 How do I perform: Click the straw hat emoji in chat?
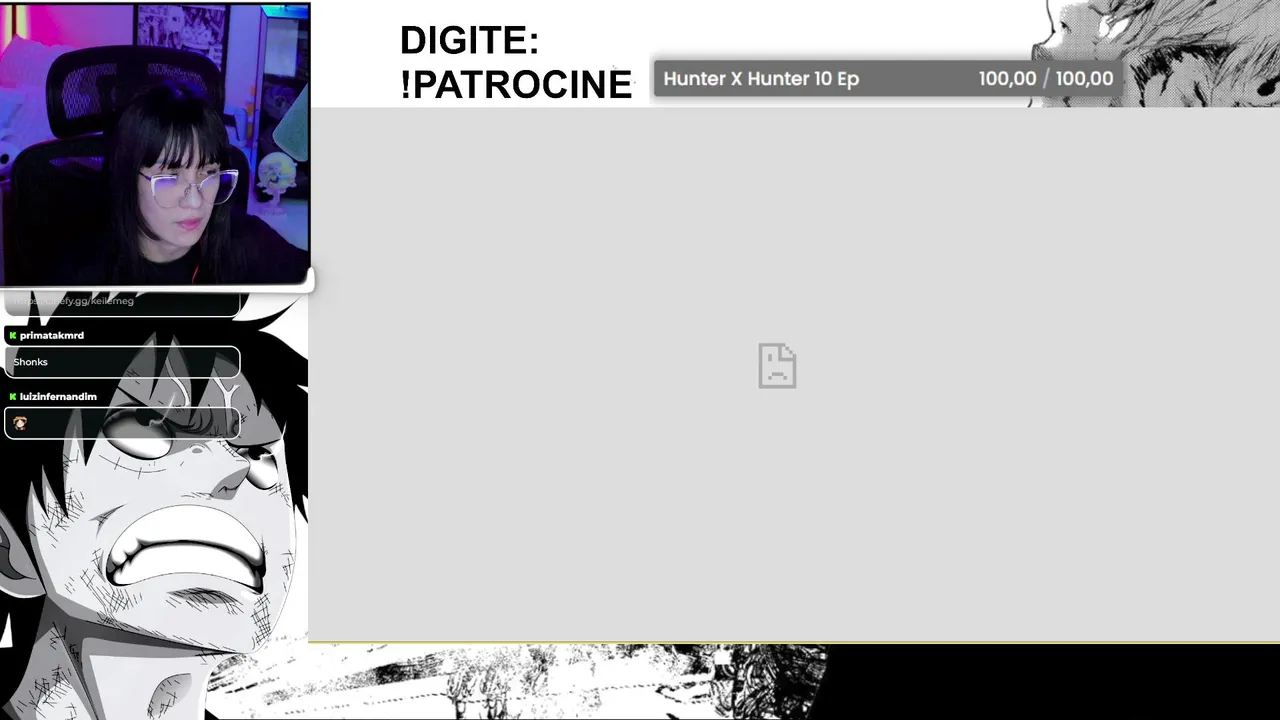coord(20,424)
